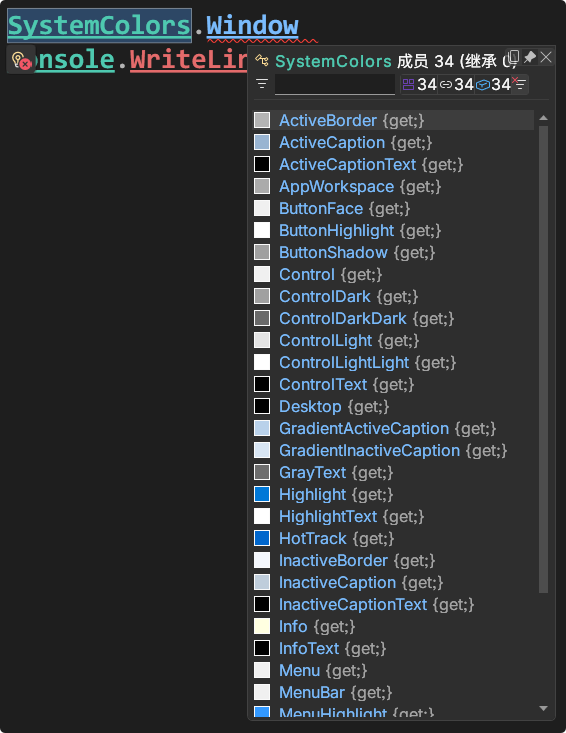Click the SystemColors identifier in code editor
Image resolution: width=566 pixels, height=733 pixels.
coord(100,25)
